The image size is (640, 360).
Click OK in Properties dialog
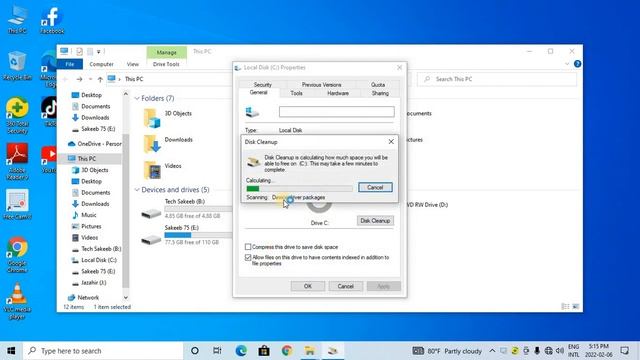308,286
